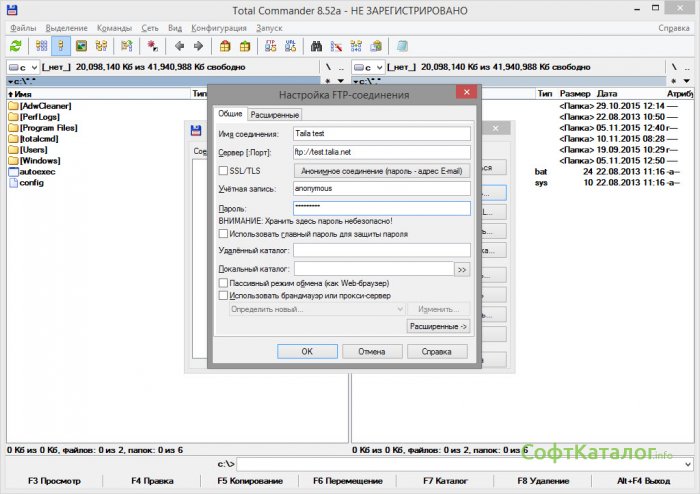This screenshot has width=700, height=494.
Task: Click the Удалённый каталог input field
Action: [382, 250]
